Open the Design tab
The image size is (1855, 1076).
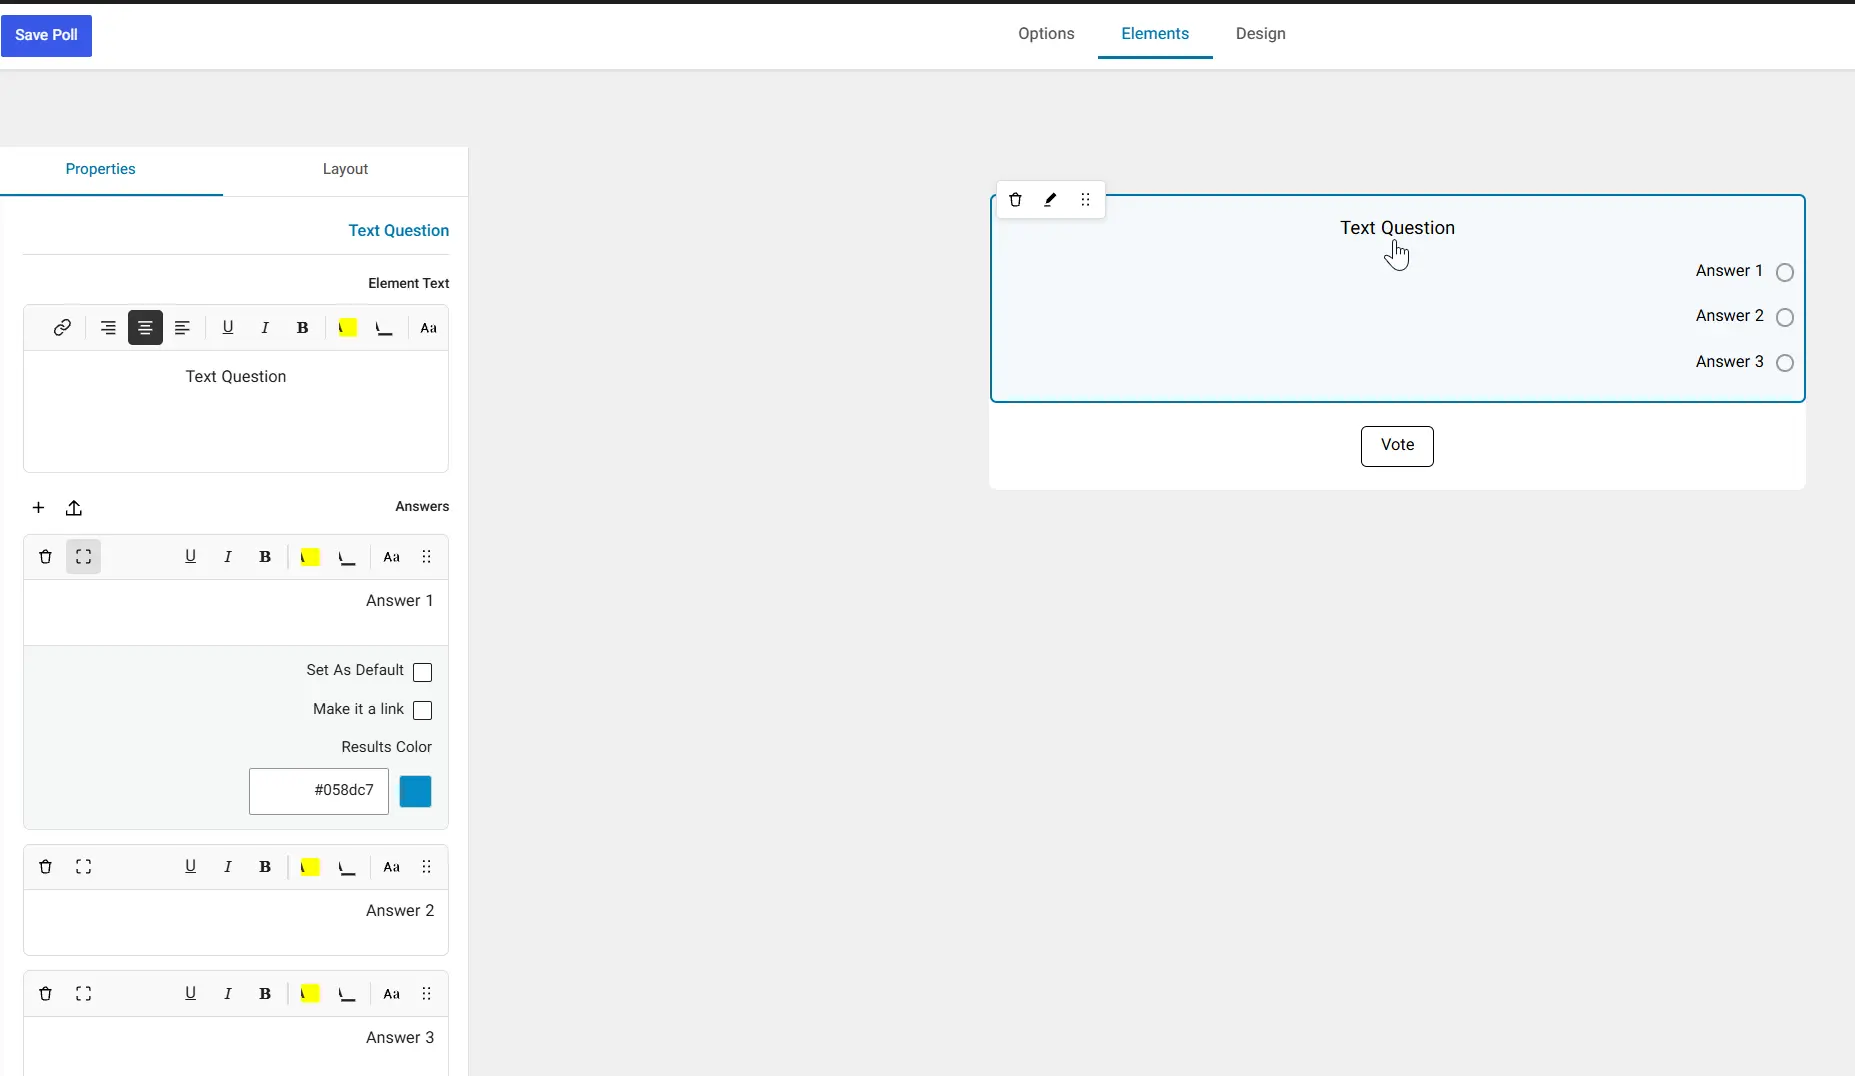pyautogui.click(x=1260, y=34)
